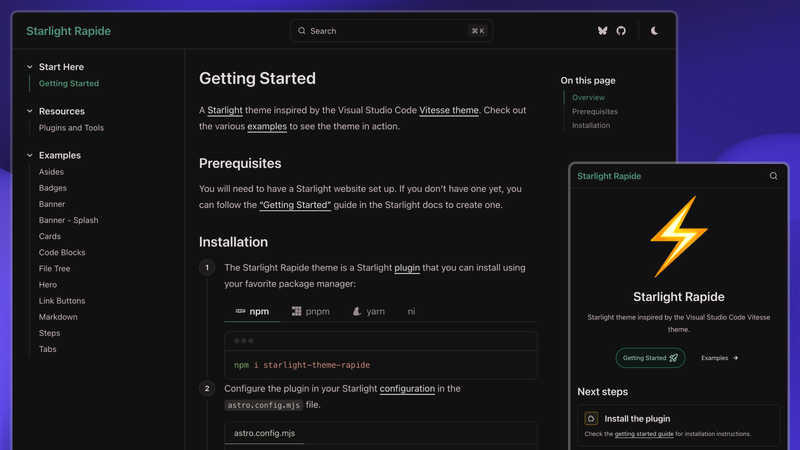Open the Markdown example

58,317
